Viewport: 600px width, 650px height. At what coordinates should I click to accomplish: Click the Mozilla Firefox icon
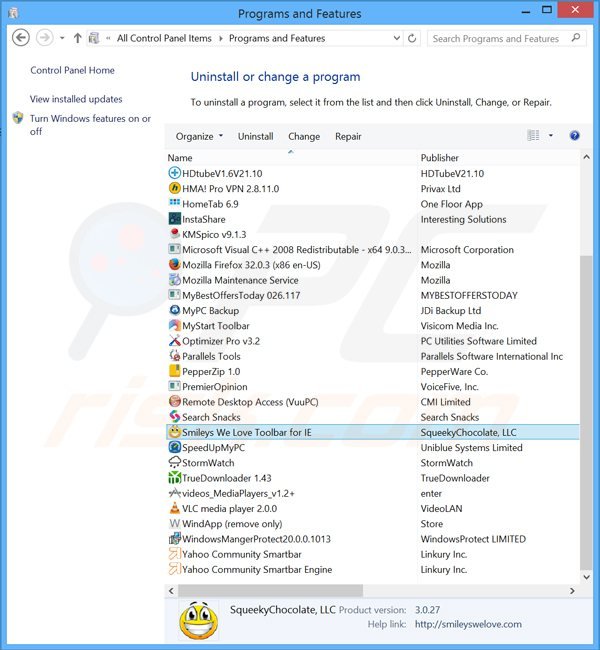click(175, 264)
